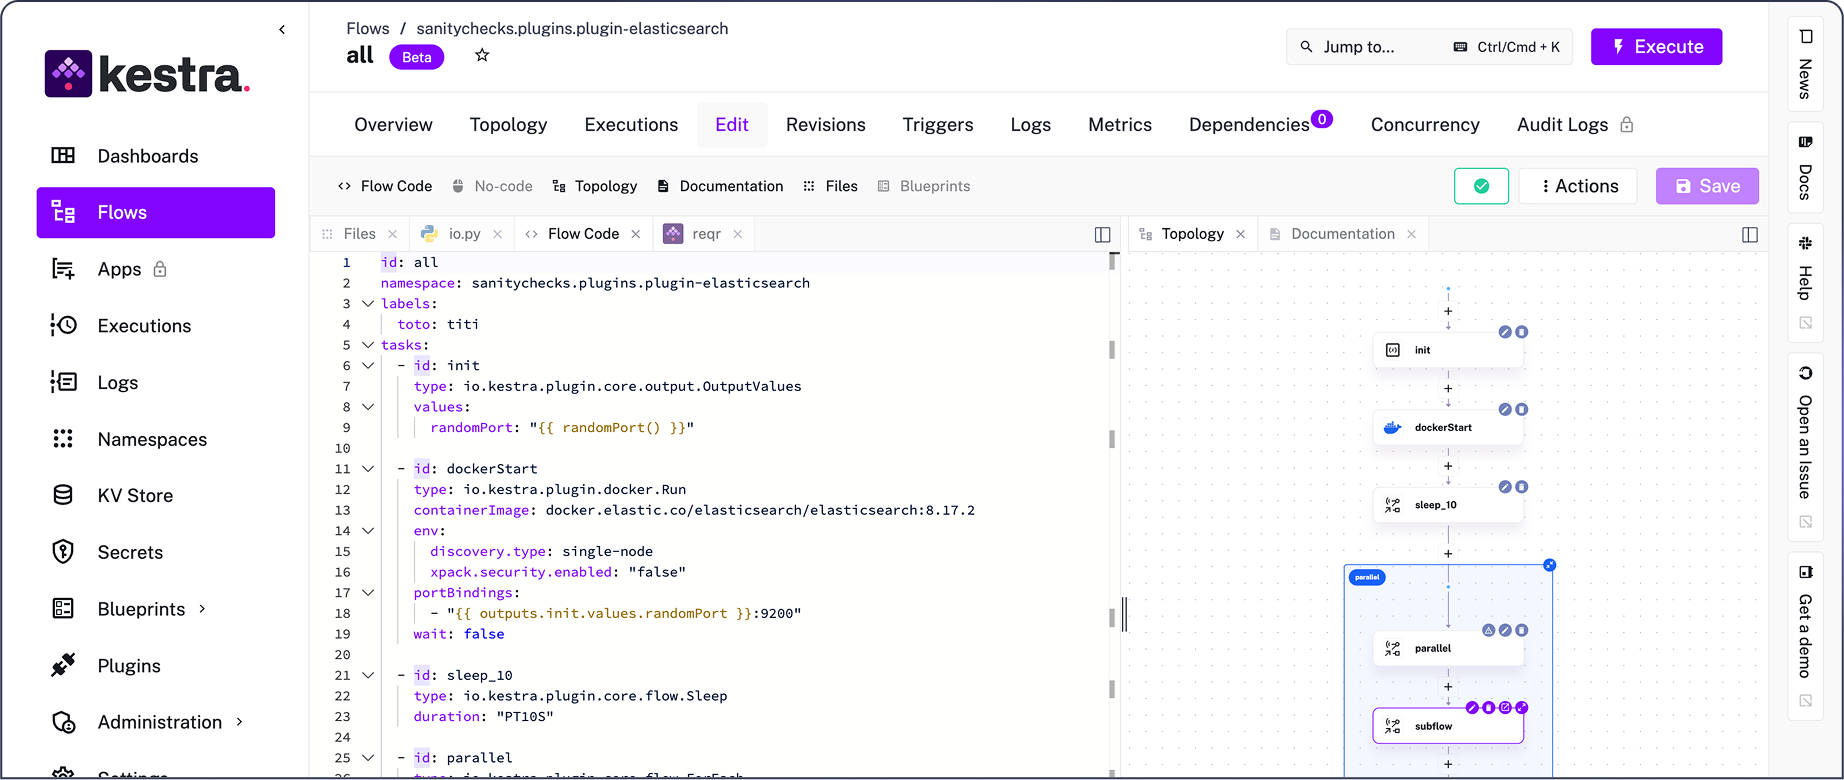Click the edit icon on init node

tap(1505, 332)
